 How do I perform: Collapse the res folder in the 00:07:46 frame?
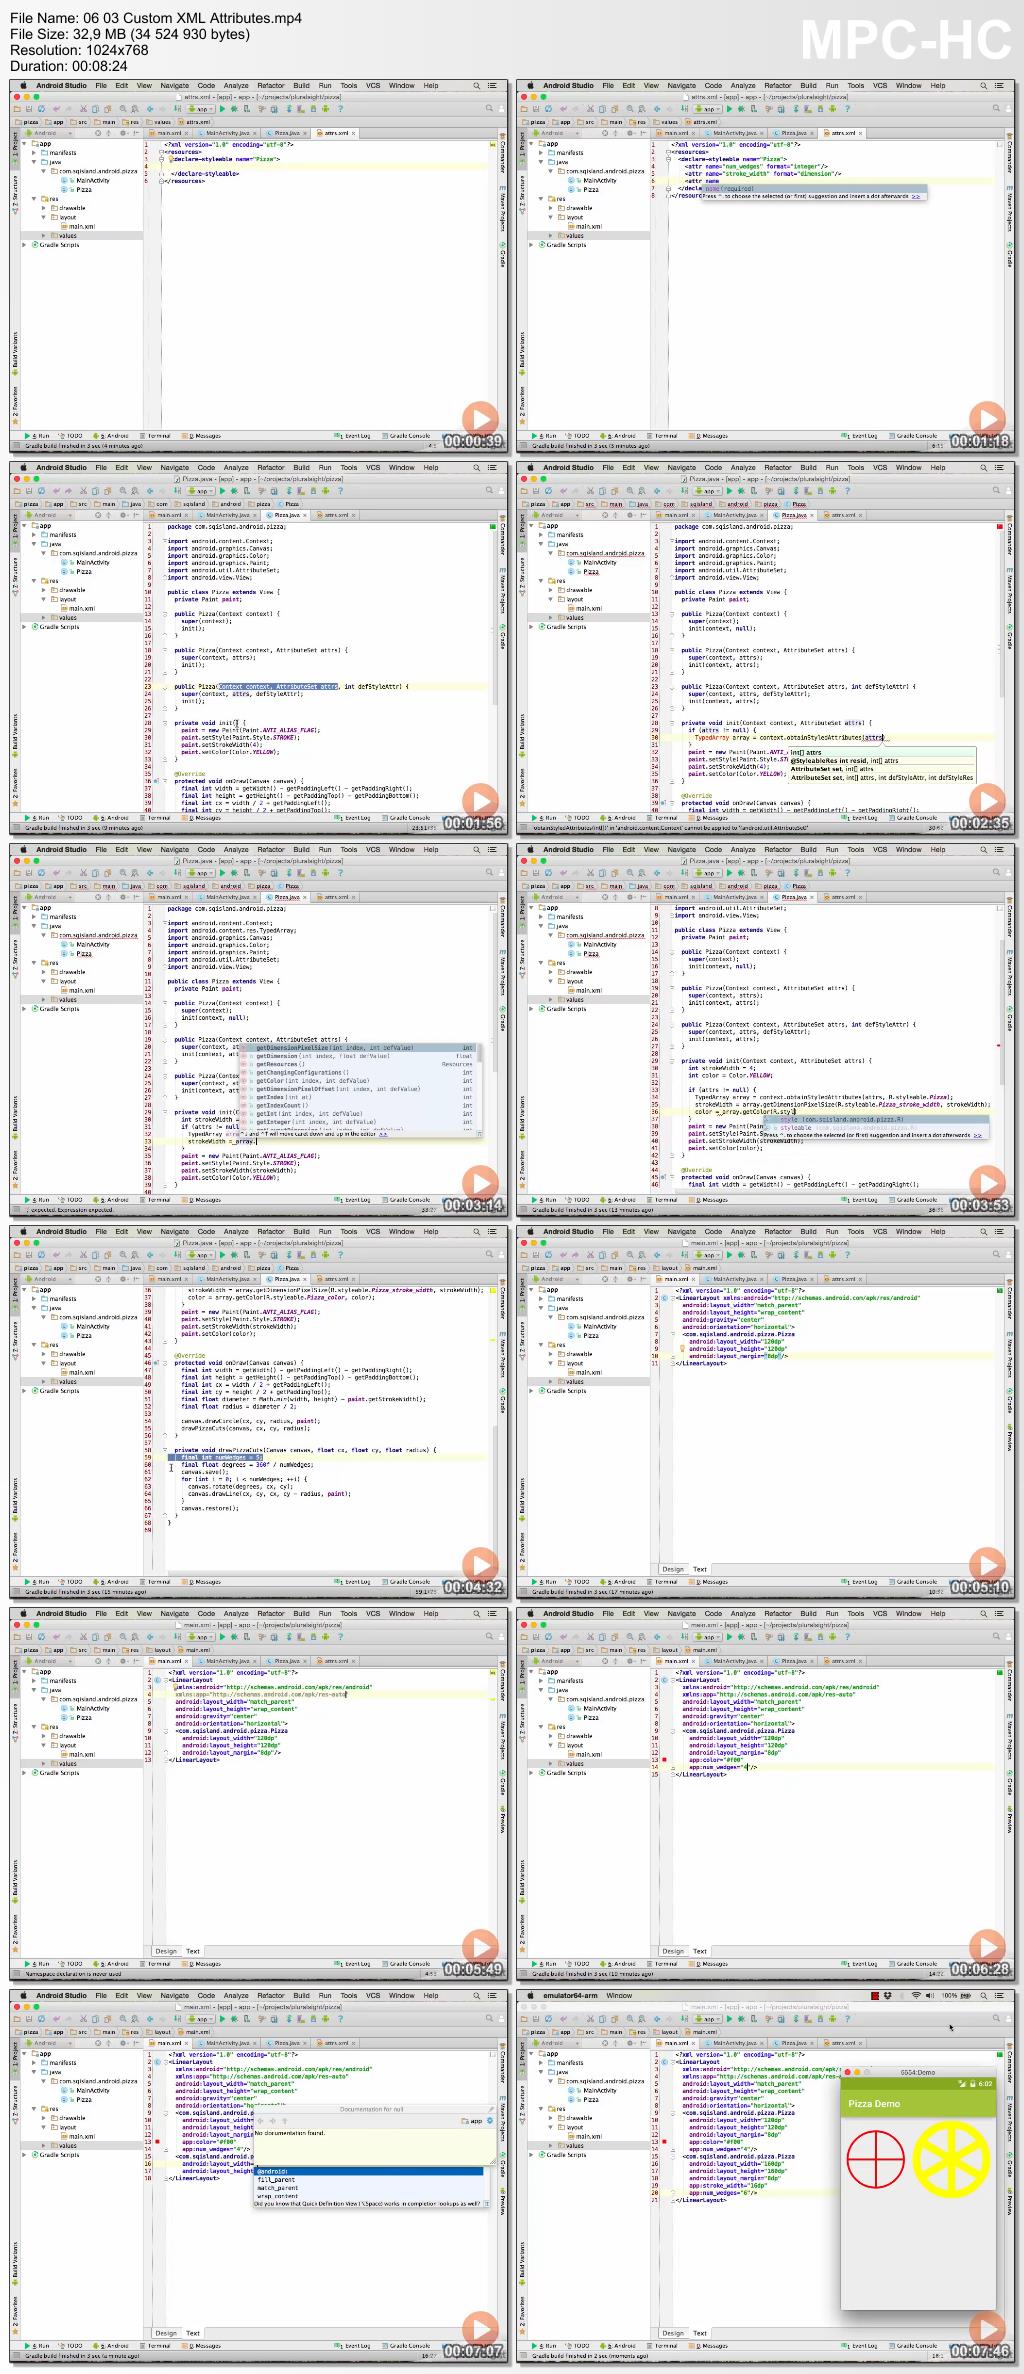[x=543, y=2109]
